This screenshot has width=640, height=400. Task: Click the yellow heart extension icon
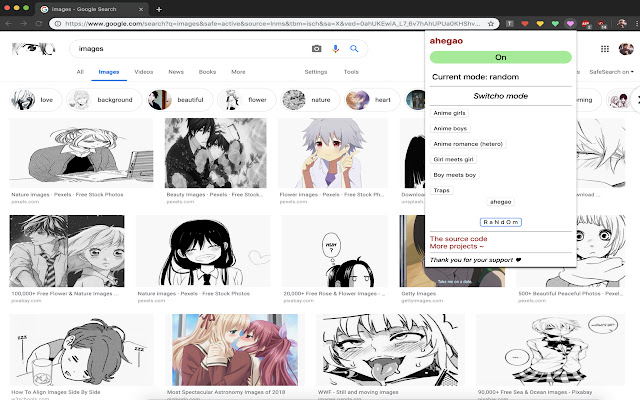(x=540, y=24)
